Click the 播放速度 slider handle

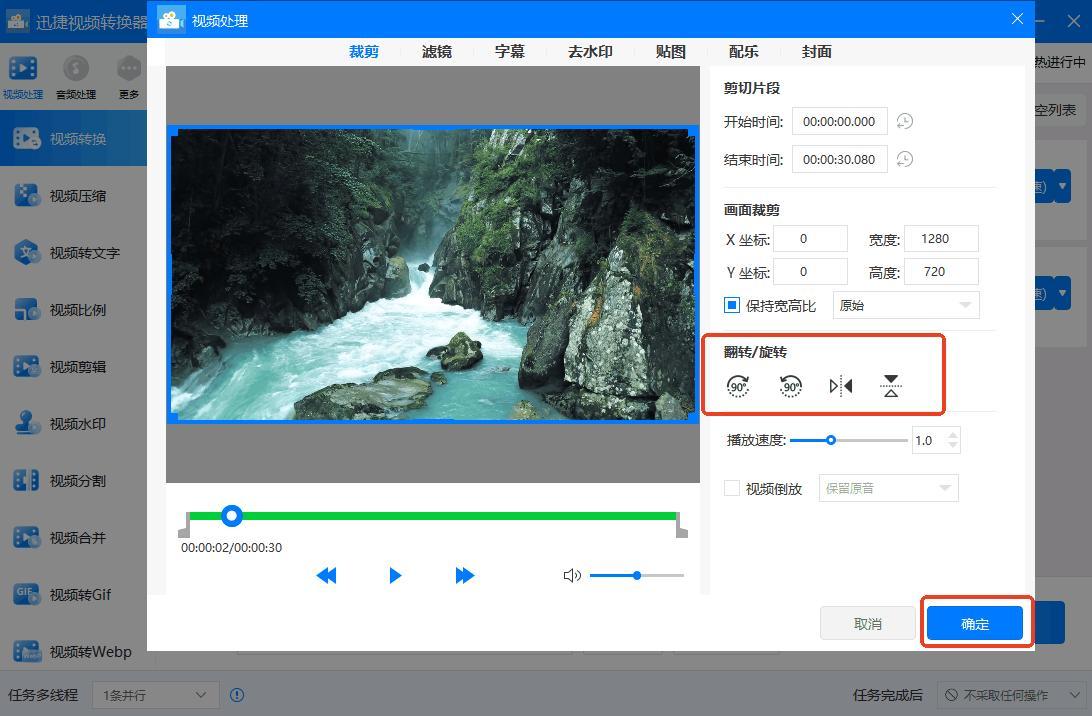coord(830,440)
